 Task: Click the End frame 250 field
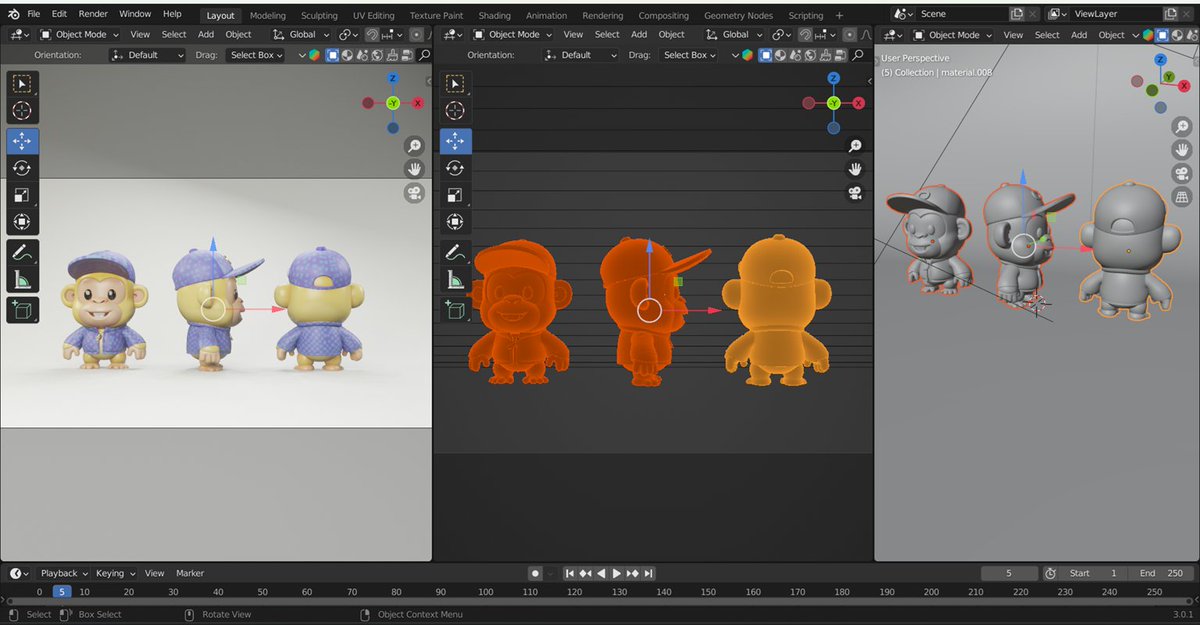(x=1162, y=573)
